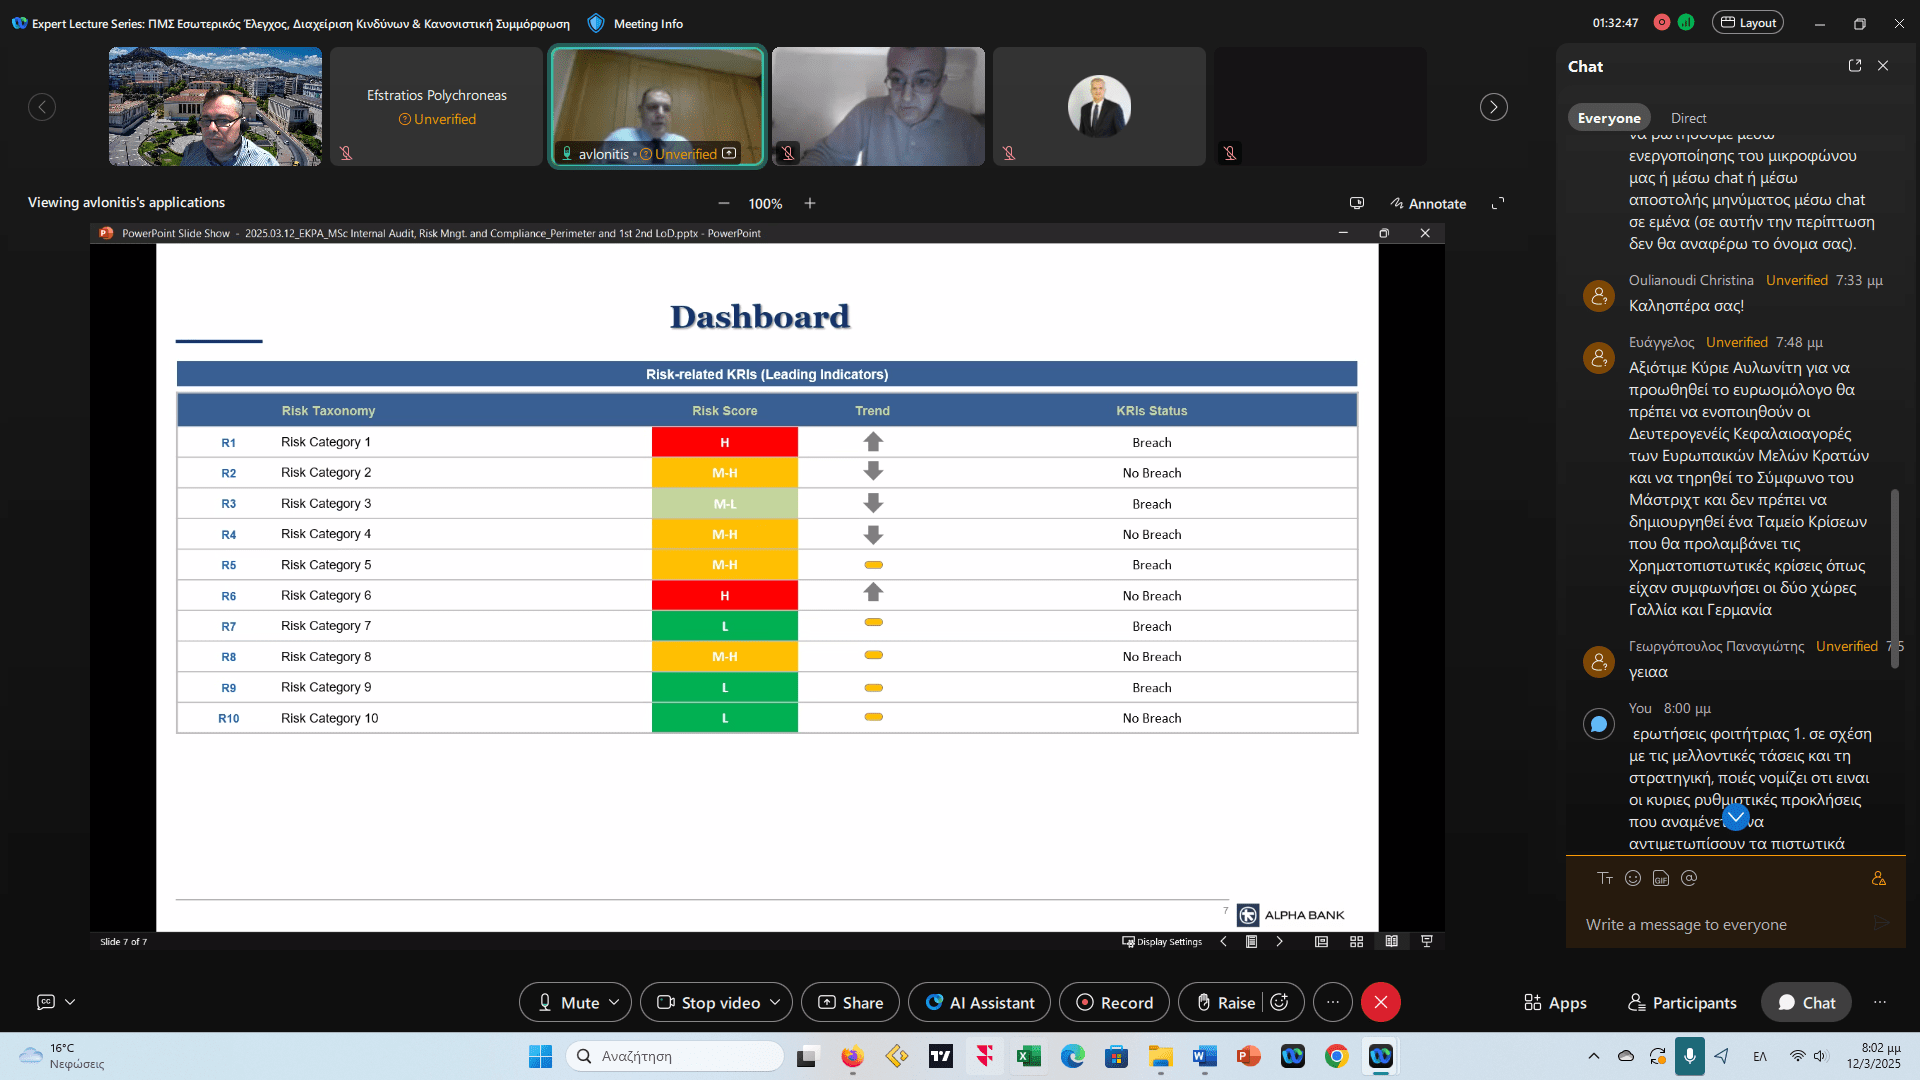Expand the Stop video options arrow
The image size is (1920, 1080).
[775, 1002]
